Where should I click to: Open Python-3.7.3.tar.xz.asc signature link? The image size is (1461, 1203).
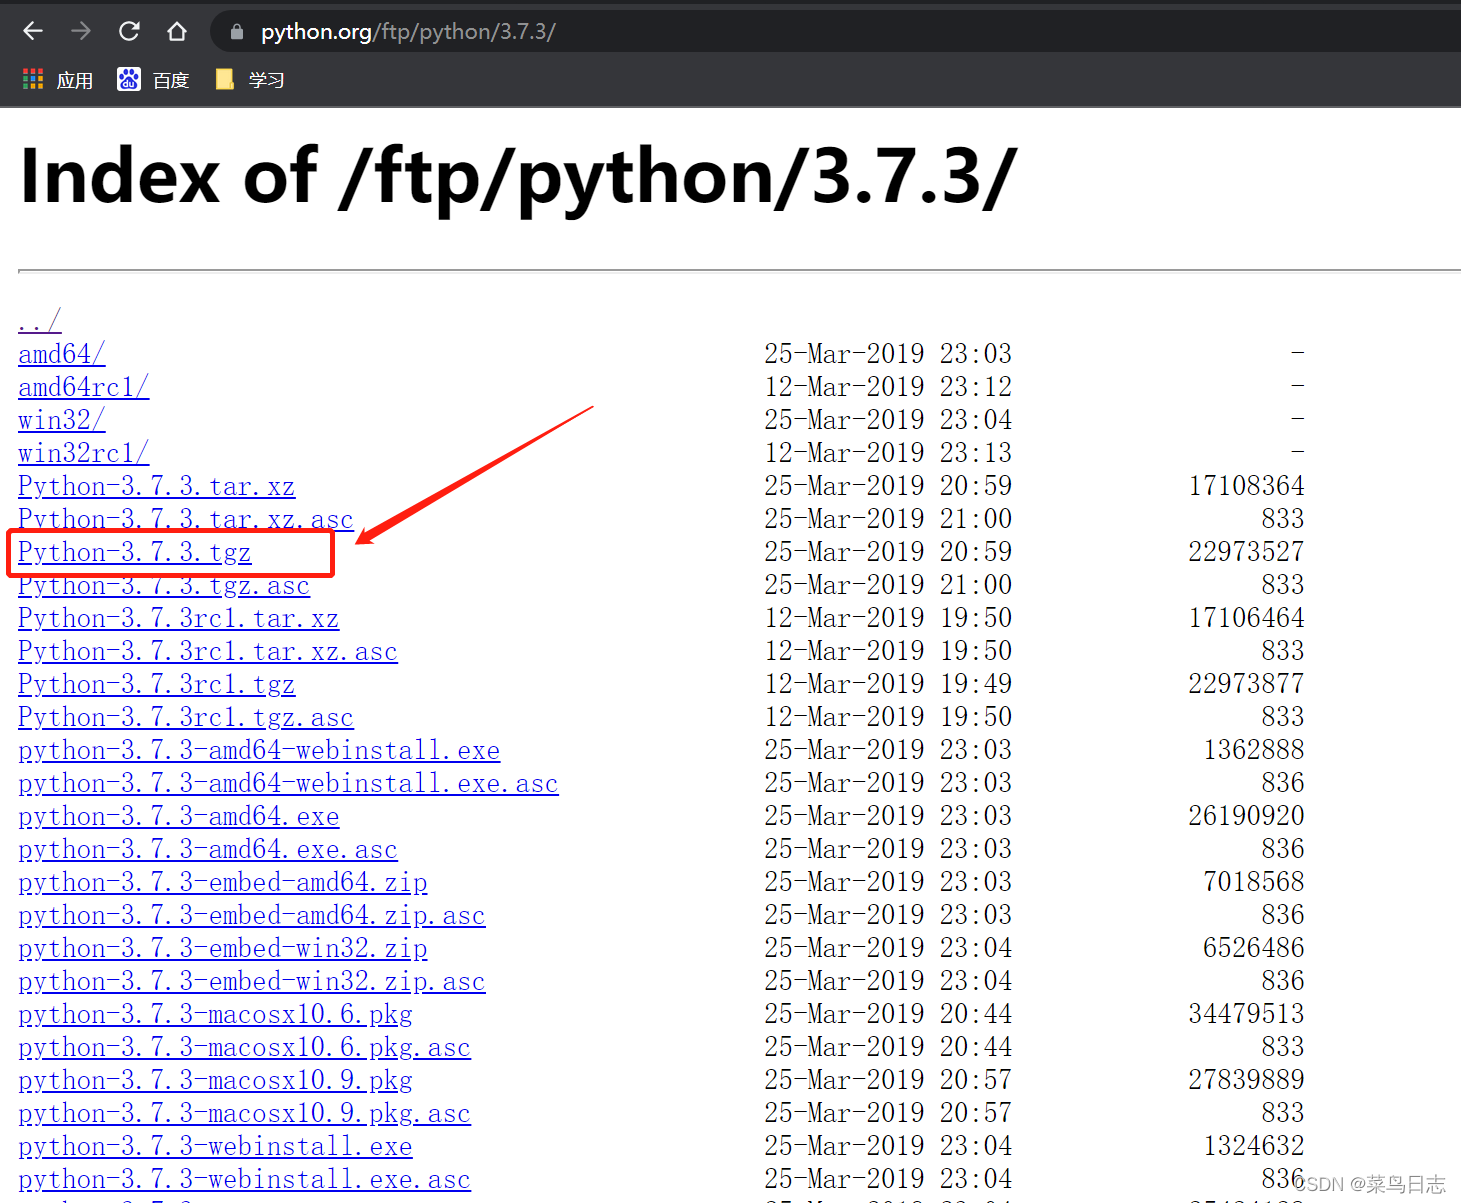186,519
